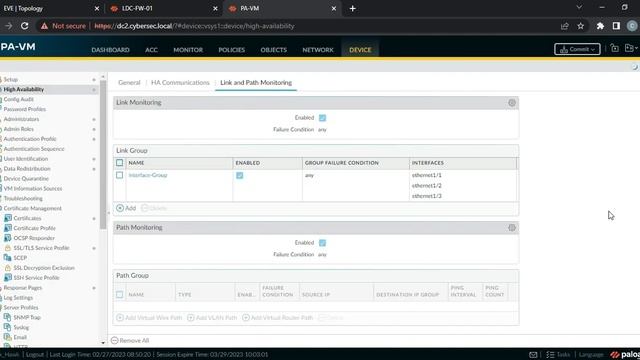The height and width of the screenshot is (360, 640).
Task: Switch to the MONITOR tab
Action: pyautogui.click(x=188, y=50)
